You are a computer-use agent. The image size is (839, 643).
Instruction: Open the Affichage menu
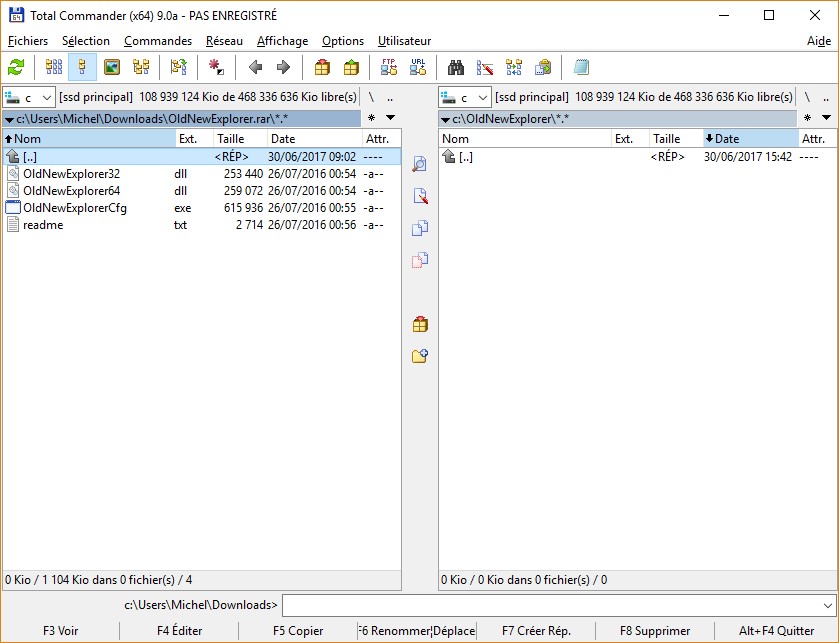click(282, 41)
